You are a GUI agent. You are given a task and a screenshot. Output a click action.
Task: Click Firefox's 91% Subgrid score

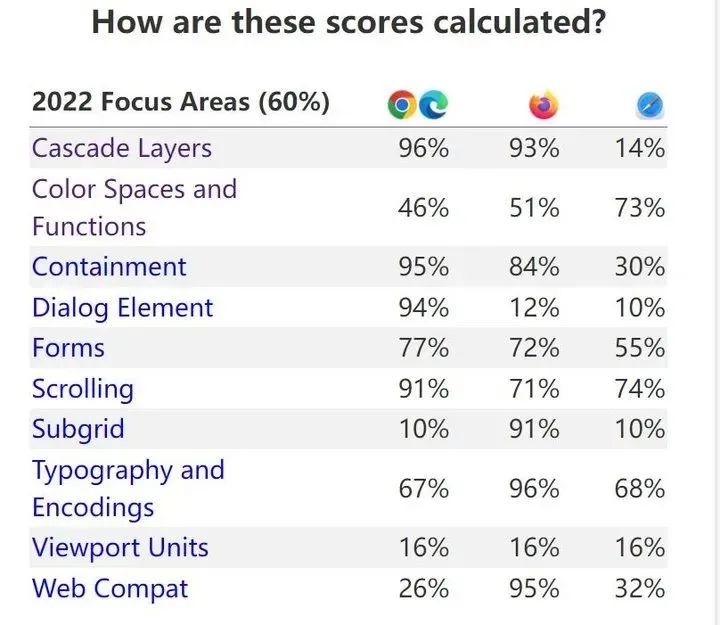(533, 429)
